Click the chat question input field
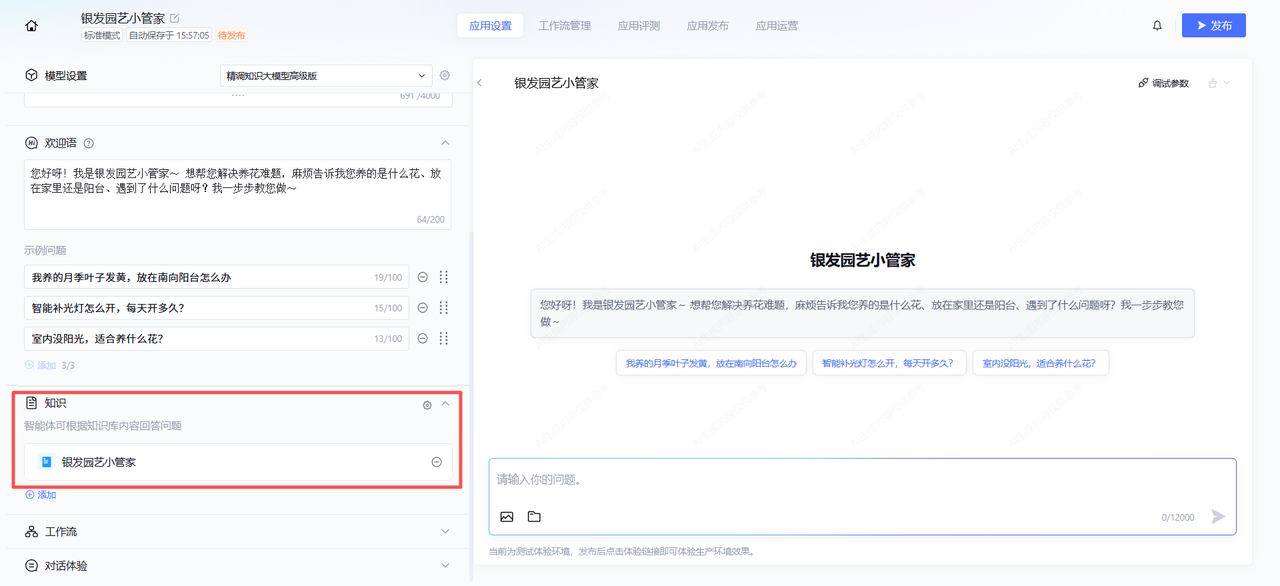Viewport: 1280px width, 586px height. (860, 480)
